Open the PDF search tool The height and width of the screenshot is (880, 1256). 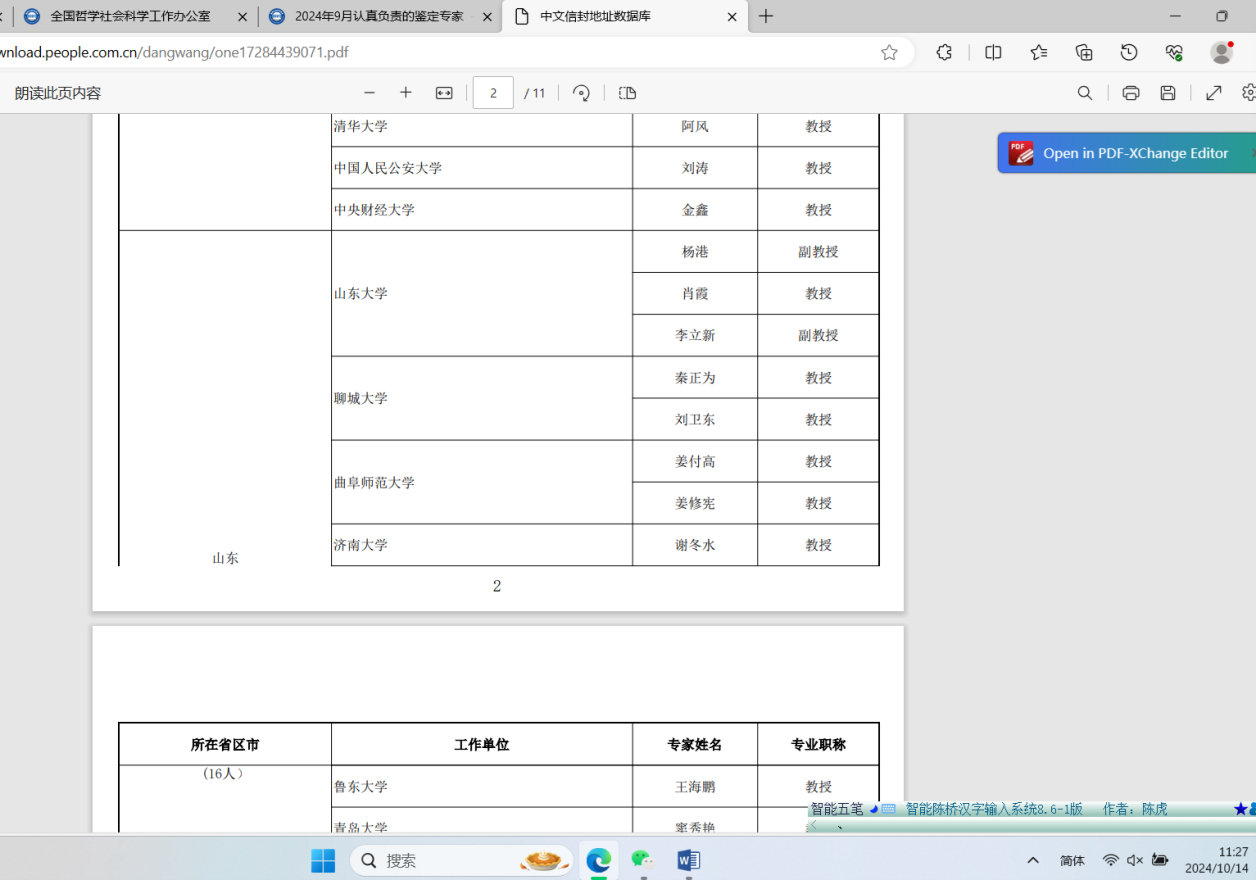1084,92
